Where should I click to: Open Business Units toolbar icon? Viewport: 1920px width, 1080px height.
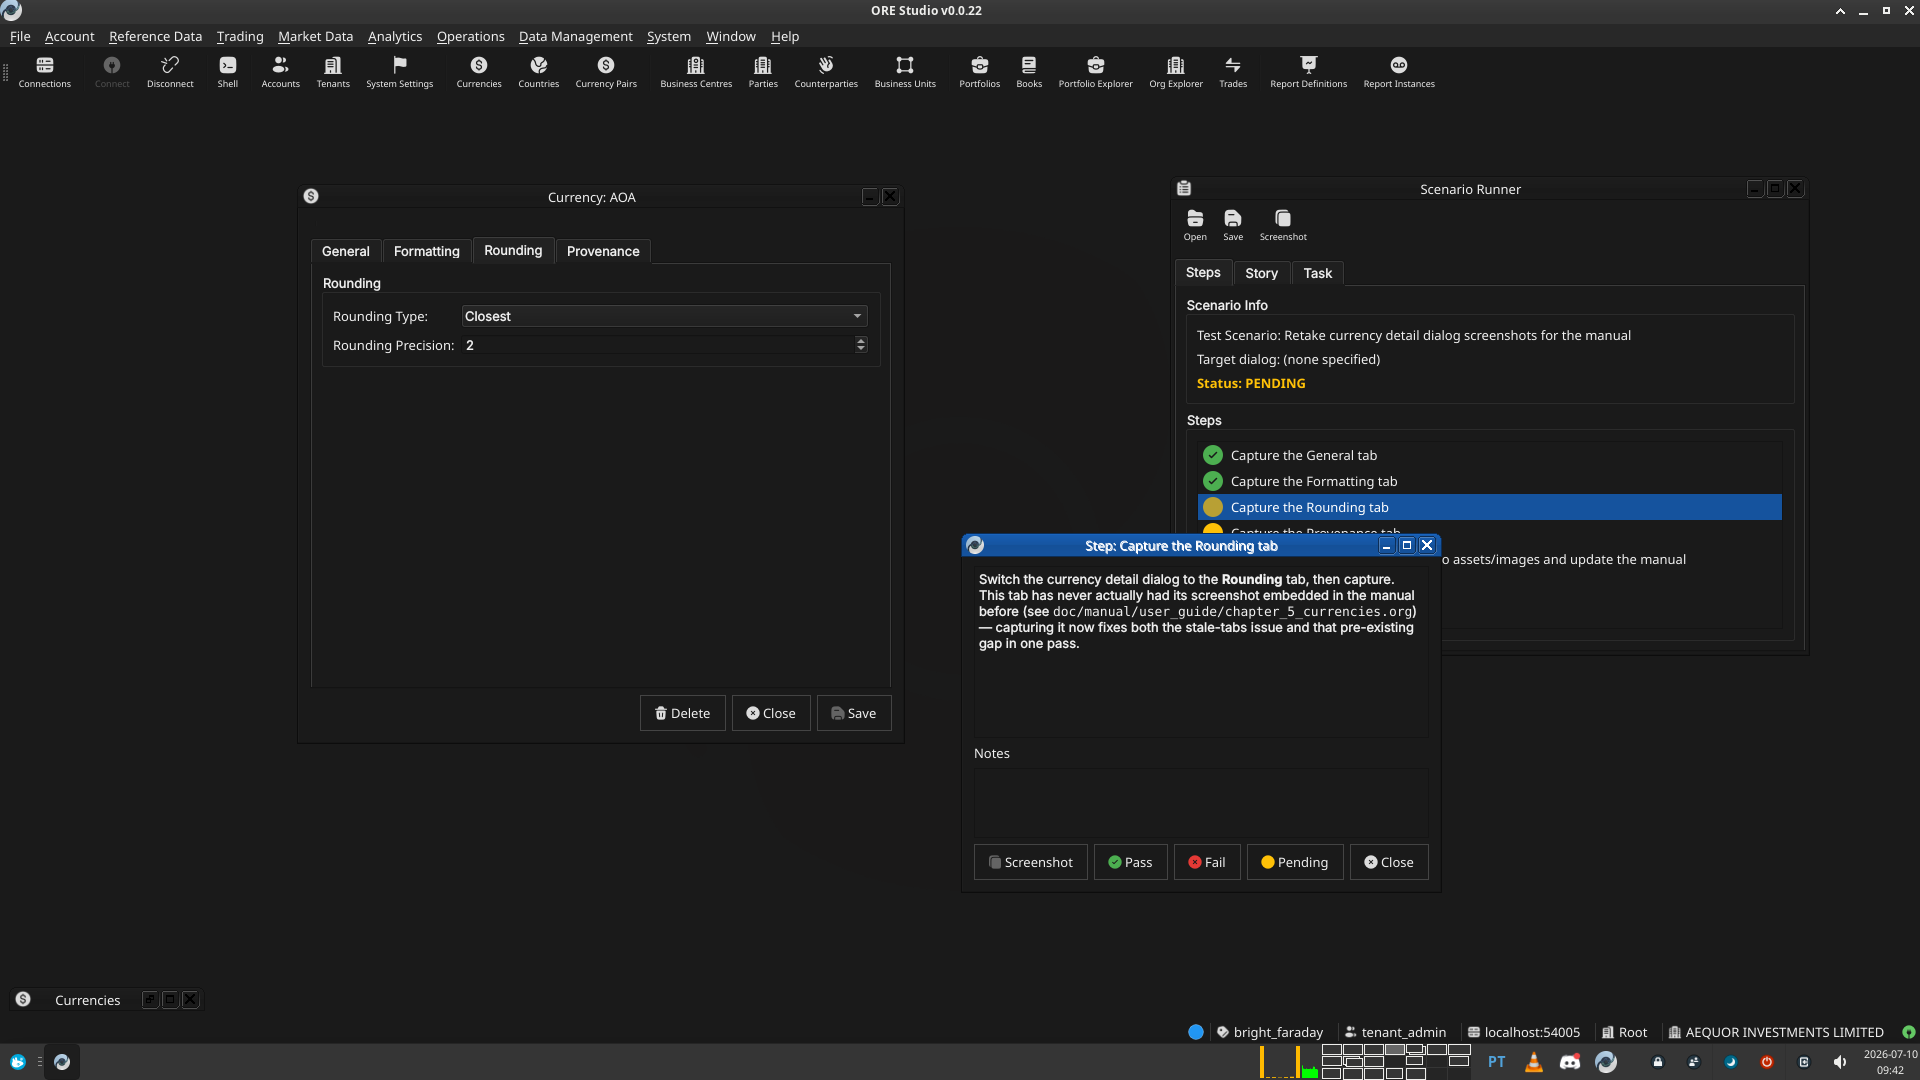point(905,72)
